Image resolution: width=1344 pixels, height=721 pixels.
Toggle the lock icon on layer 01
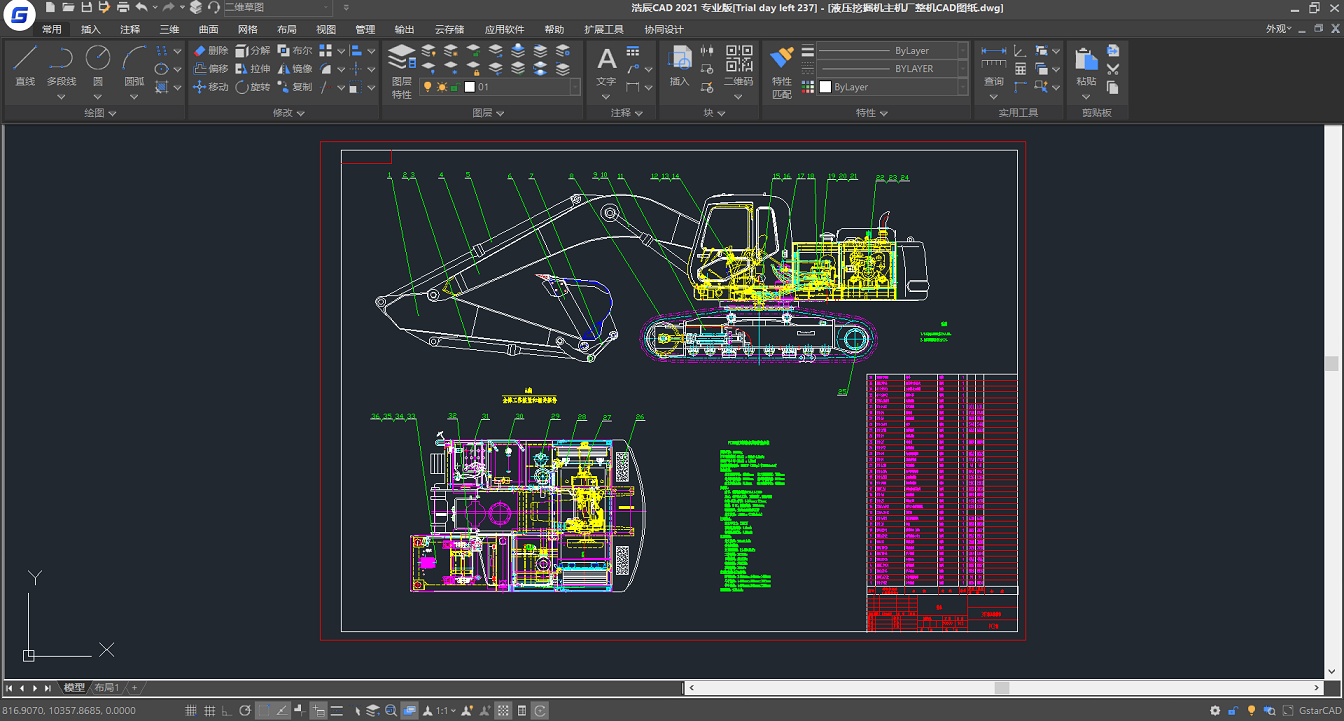point(456,88)
